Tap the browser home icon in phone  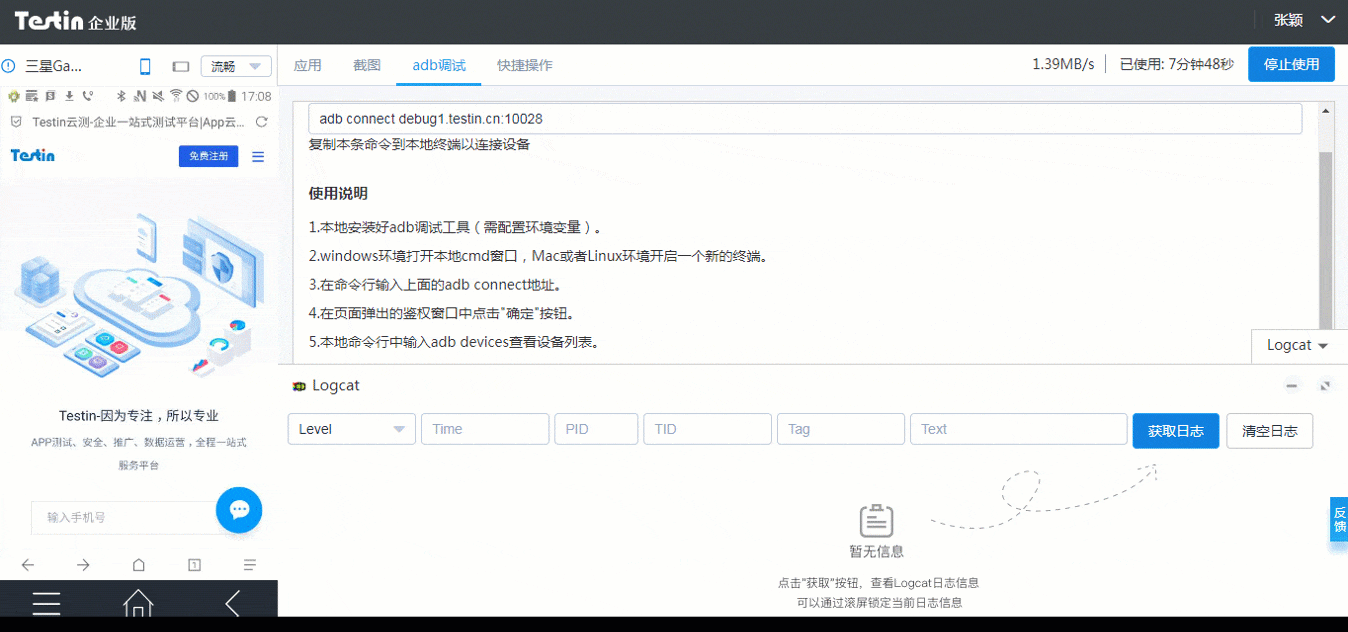click(139, 565)
